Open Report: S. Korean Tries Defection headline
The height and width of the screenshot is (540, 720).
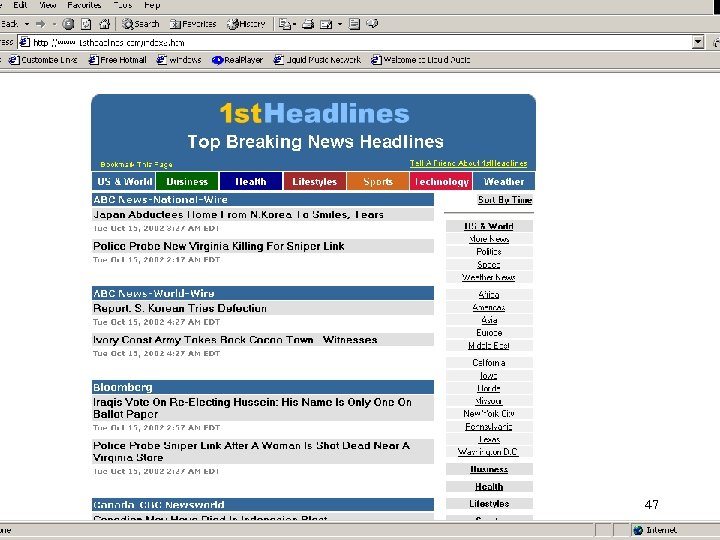(x=180, y=308)
